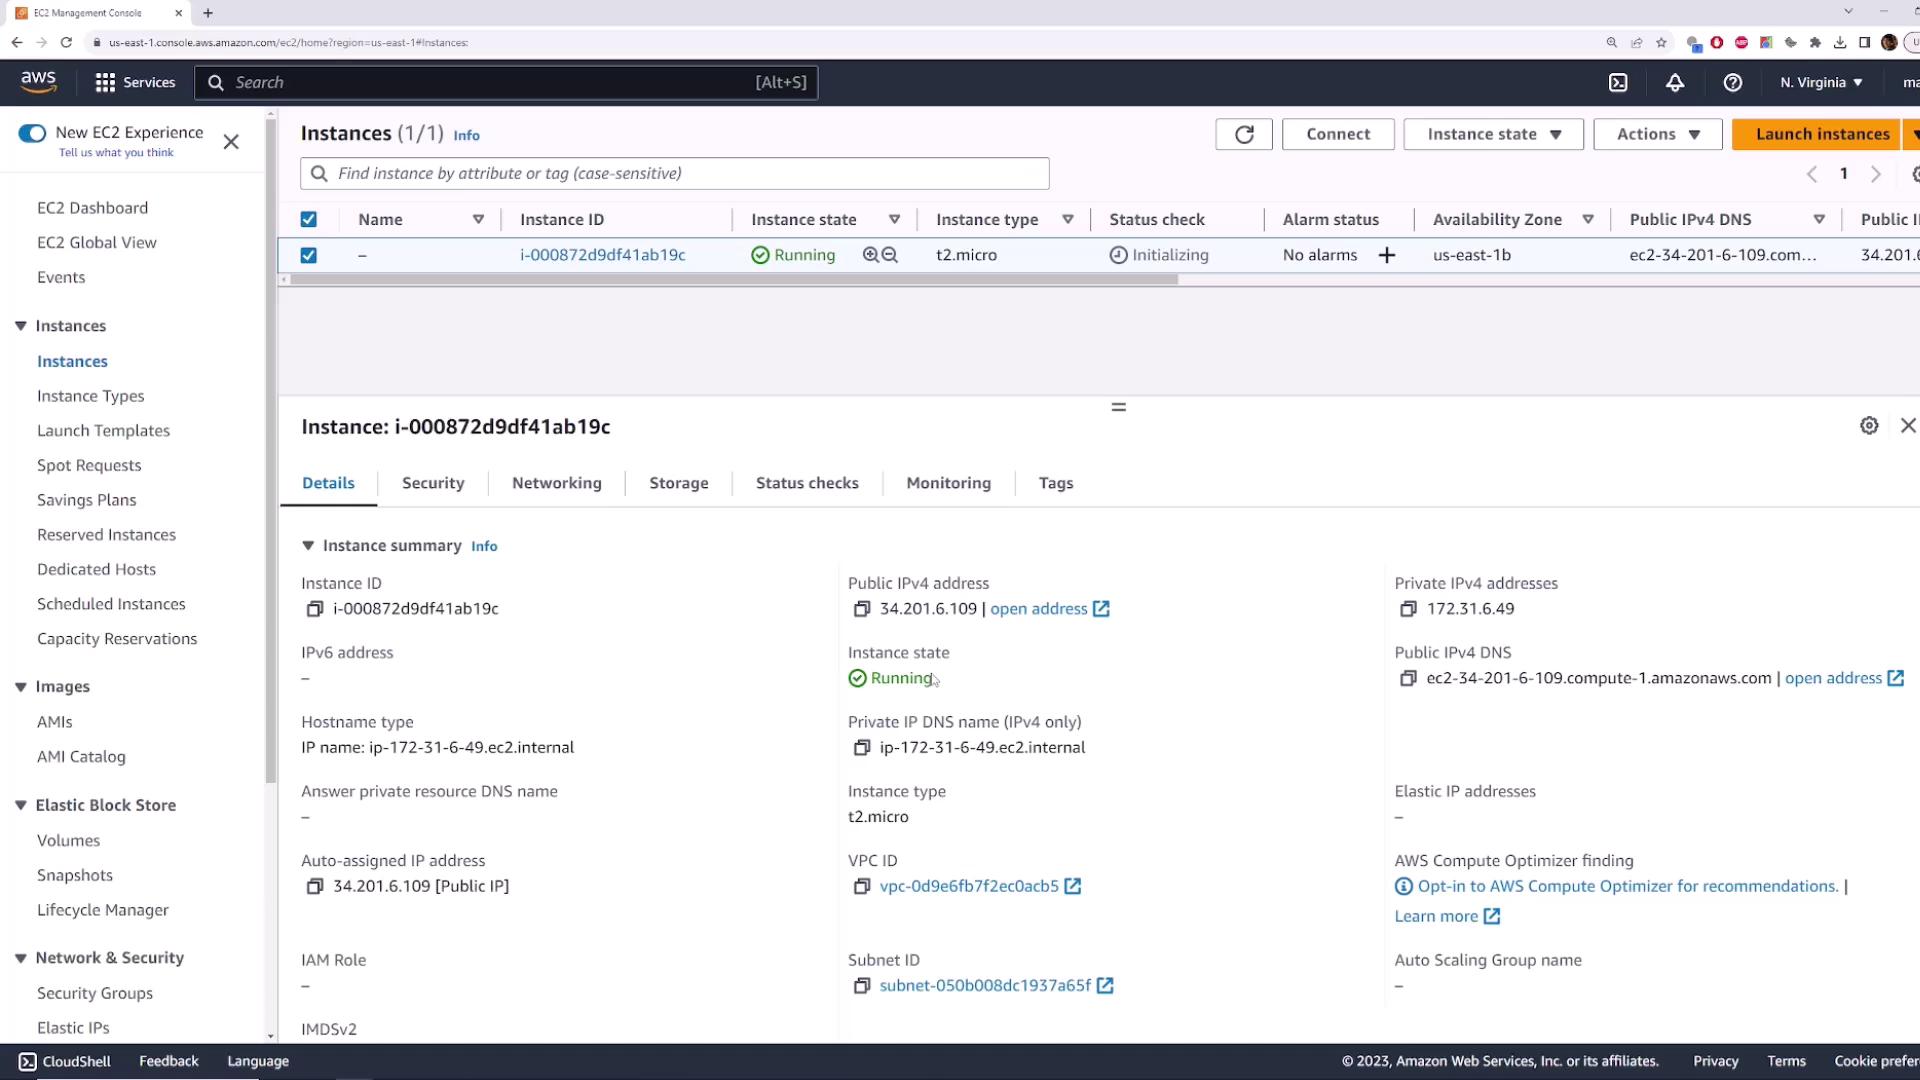Click the refresh instances icon button

(x=1243, y=134)
